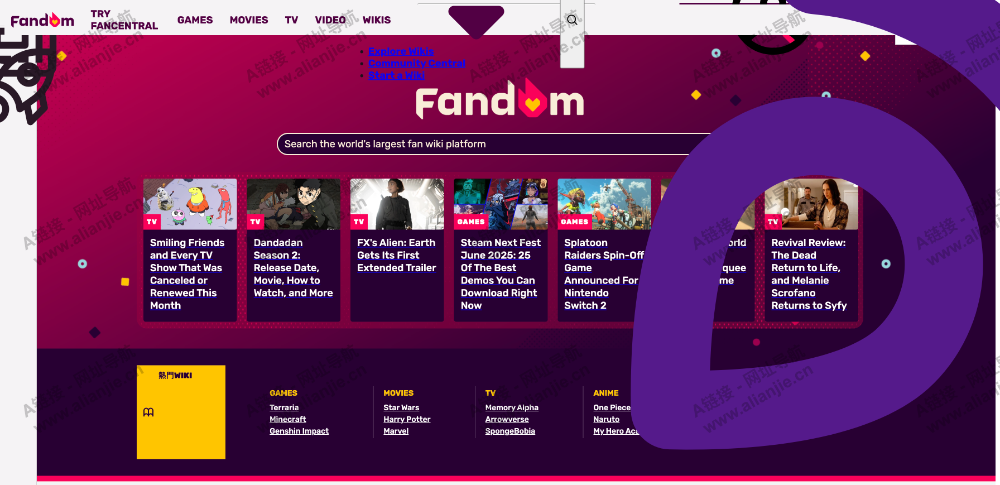This screenshot has height=485, width=1000.
Task: Click the large center Fandom logo
Action: [x=499, y=99]
